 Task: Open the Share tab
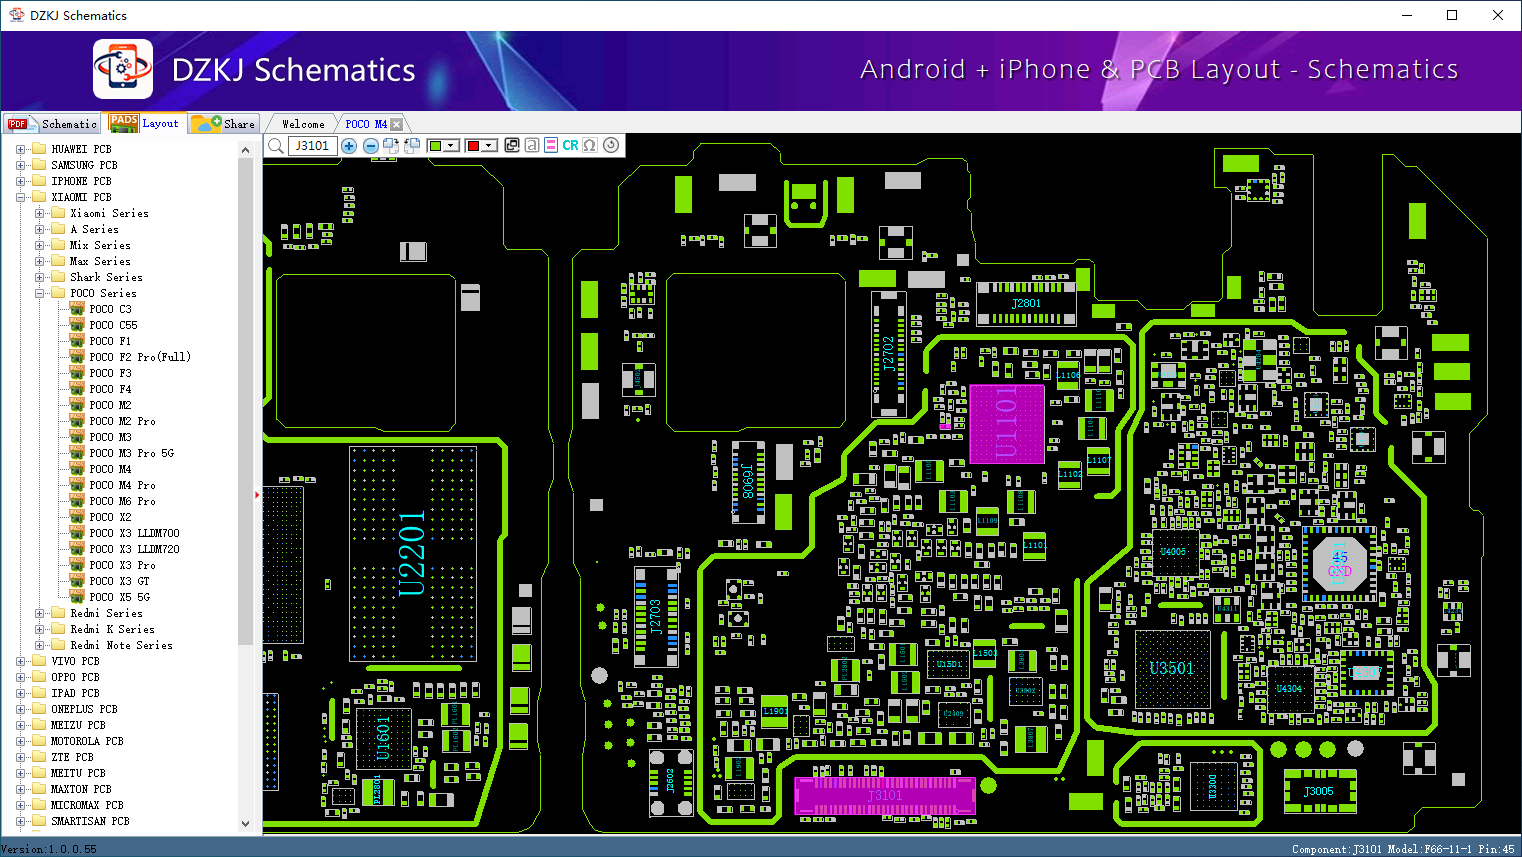tap(224, 124)
